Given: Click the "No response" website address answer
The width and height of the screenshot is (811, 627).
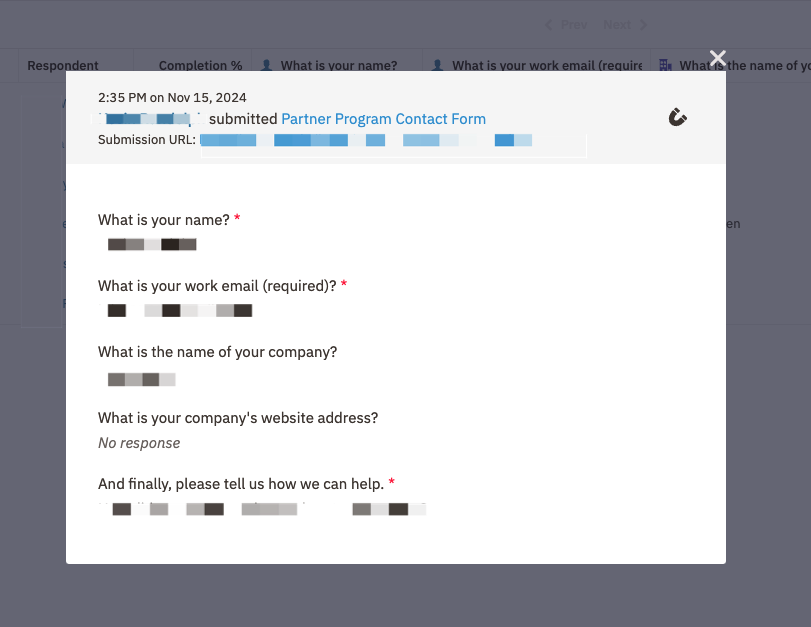Looking at the screenshot, I should coord(139,443).
